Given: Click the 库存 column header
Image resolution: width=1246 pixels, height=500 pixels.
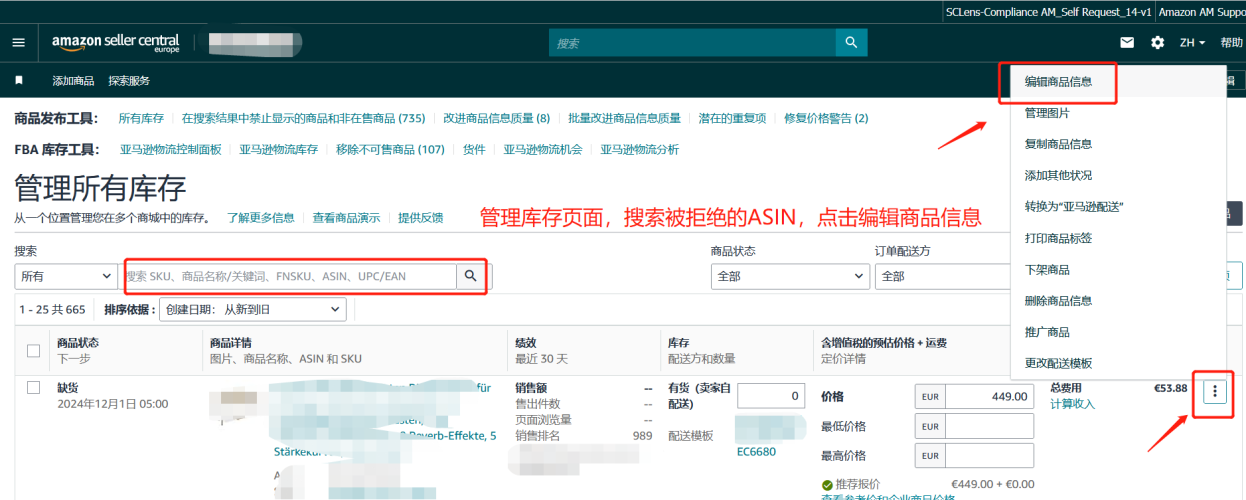Looking at the screenshot, I should click(x=678, y=343).
